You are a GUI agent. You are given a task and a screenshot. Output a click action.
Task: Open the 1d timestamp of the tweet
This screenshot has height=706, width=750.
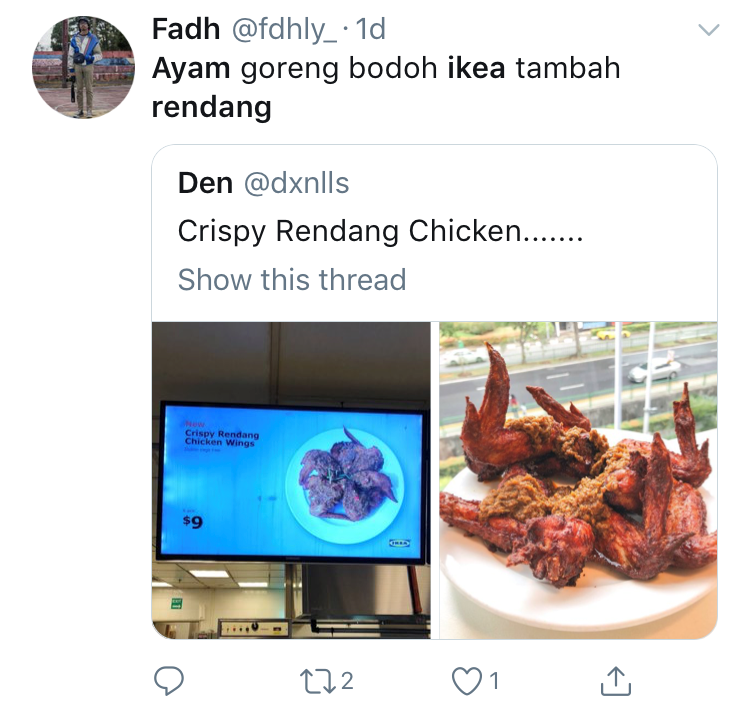(371, 29)
